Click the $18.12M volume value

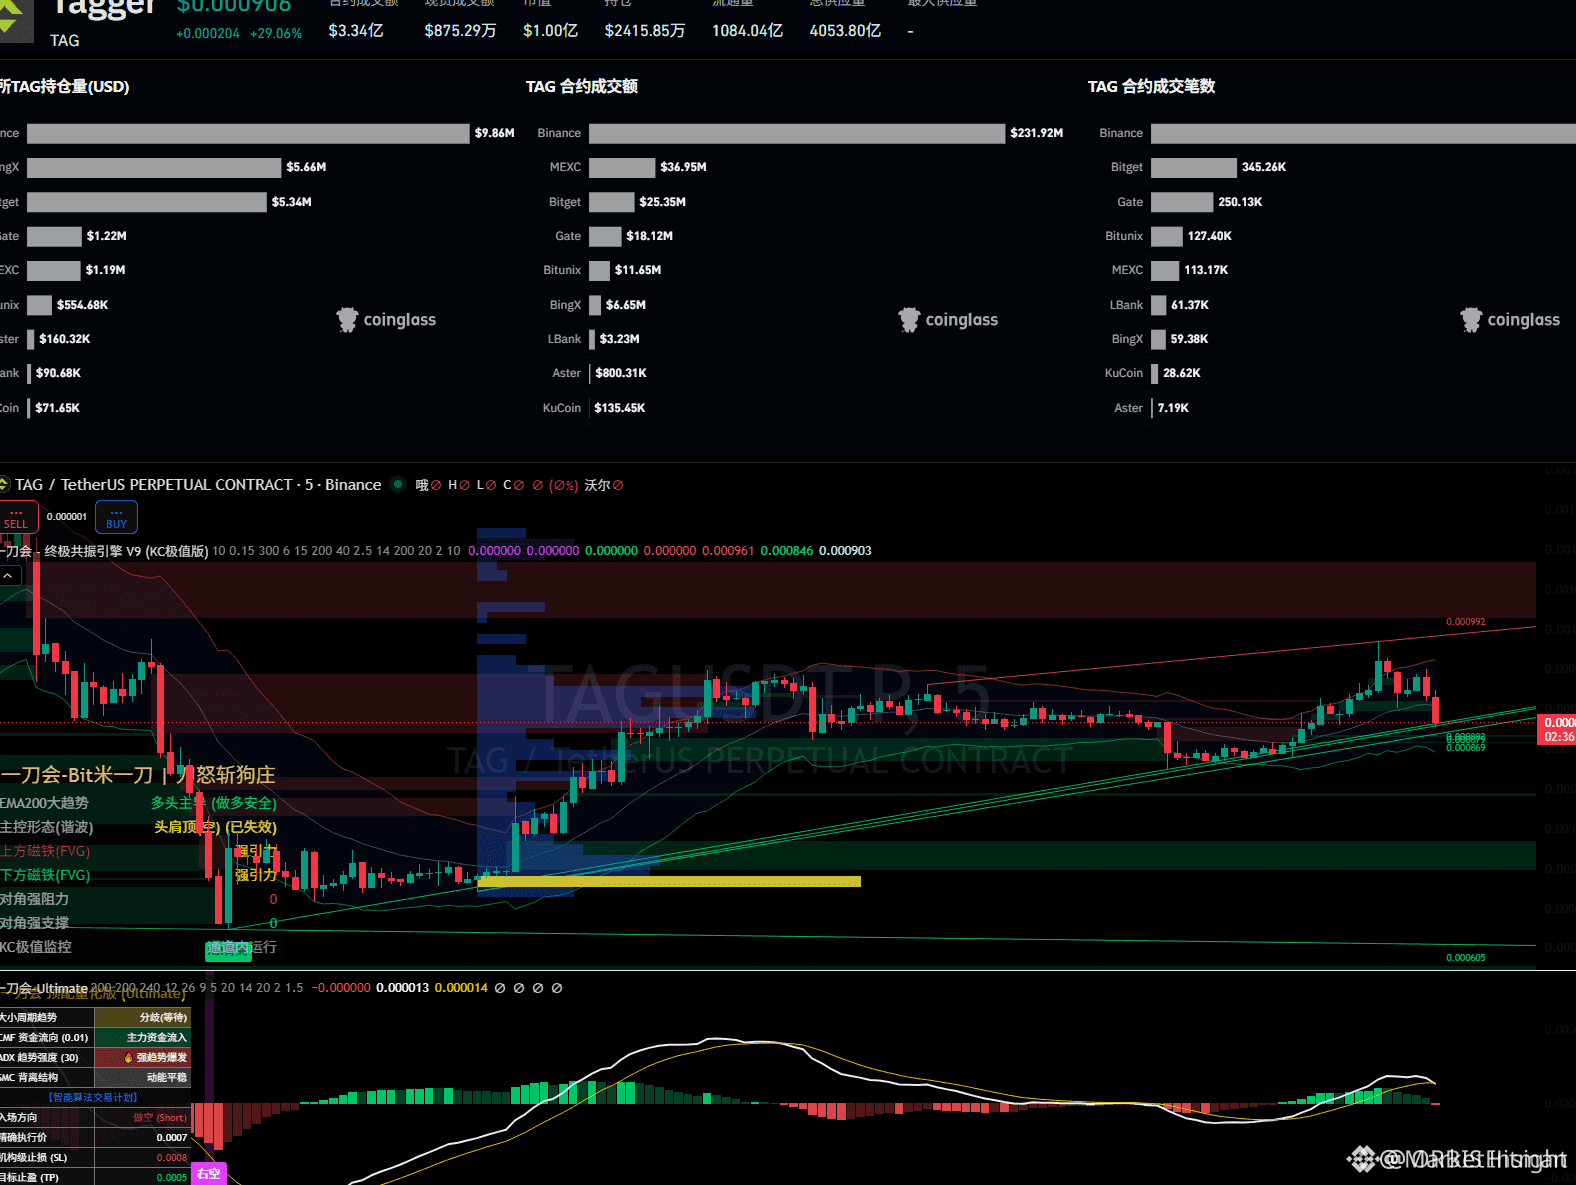650,236
